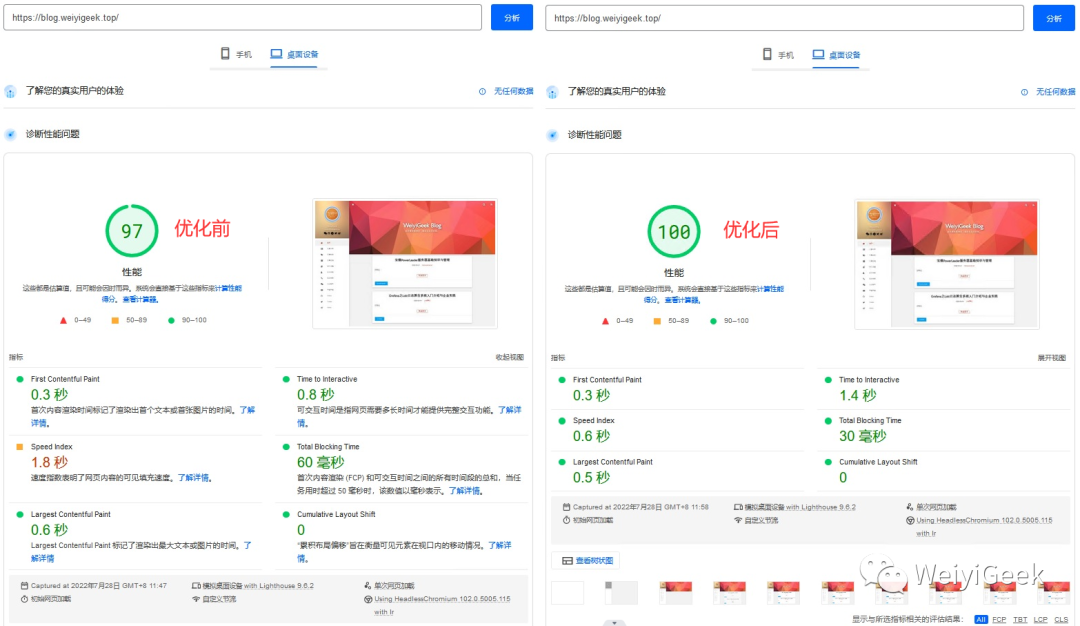
Task: Select 桌面设备 tab in the 优化后 panel
Action: (x=836, y=55)
